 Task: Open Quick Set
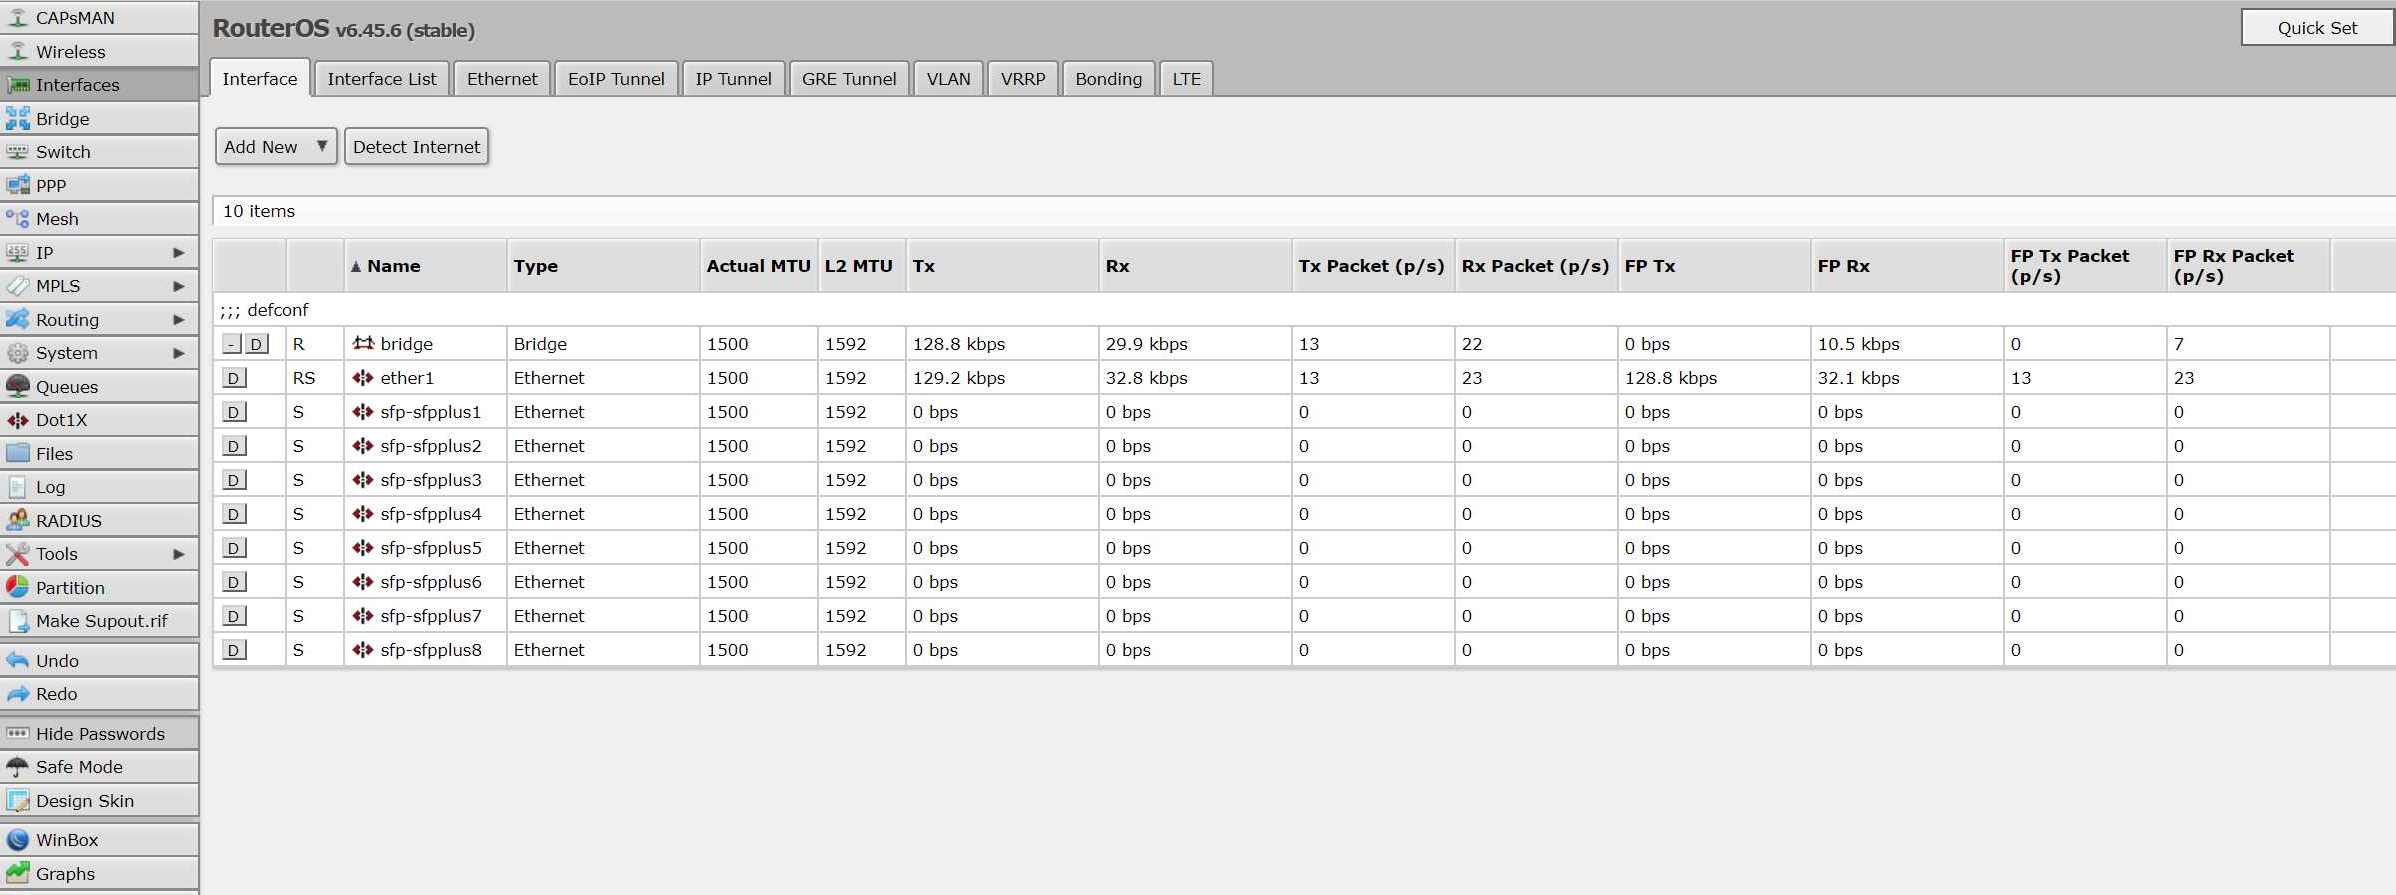[x=2317, y=28]
